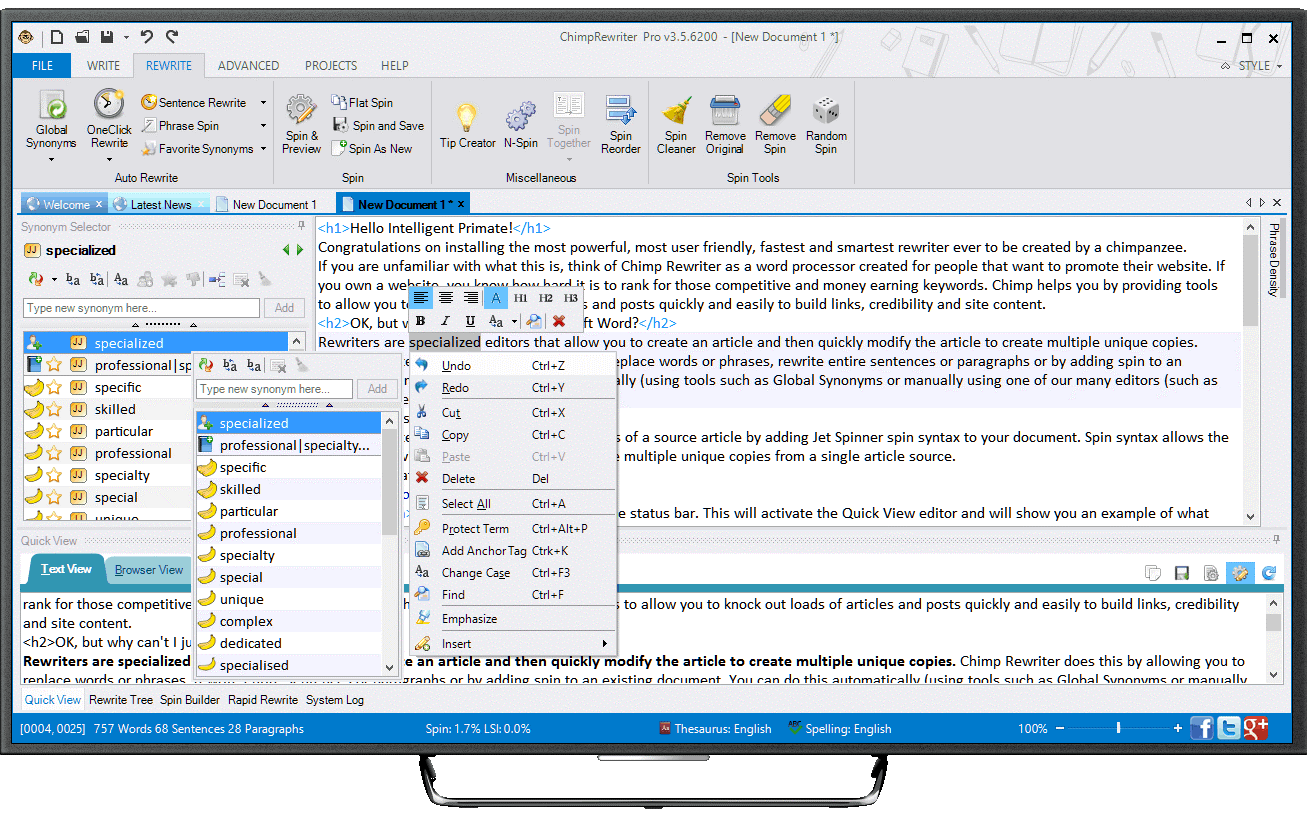The width and height of the screenshot is (1307, 824).
Task: Choose Emphasize from the context menu
Action: pyautogui.click(x=513, y=618)
